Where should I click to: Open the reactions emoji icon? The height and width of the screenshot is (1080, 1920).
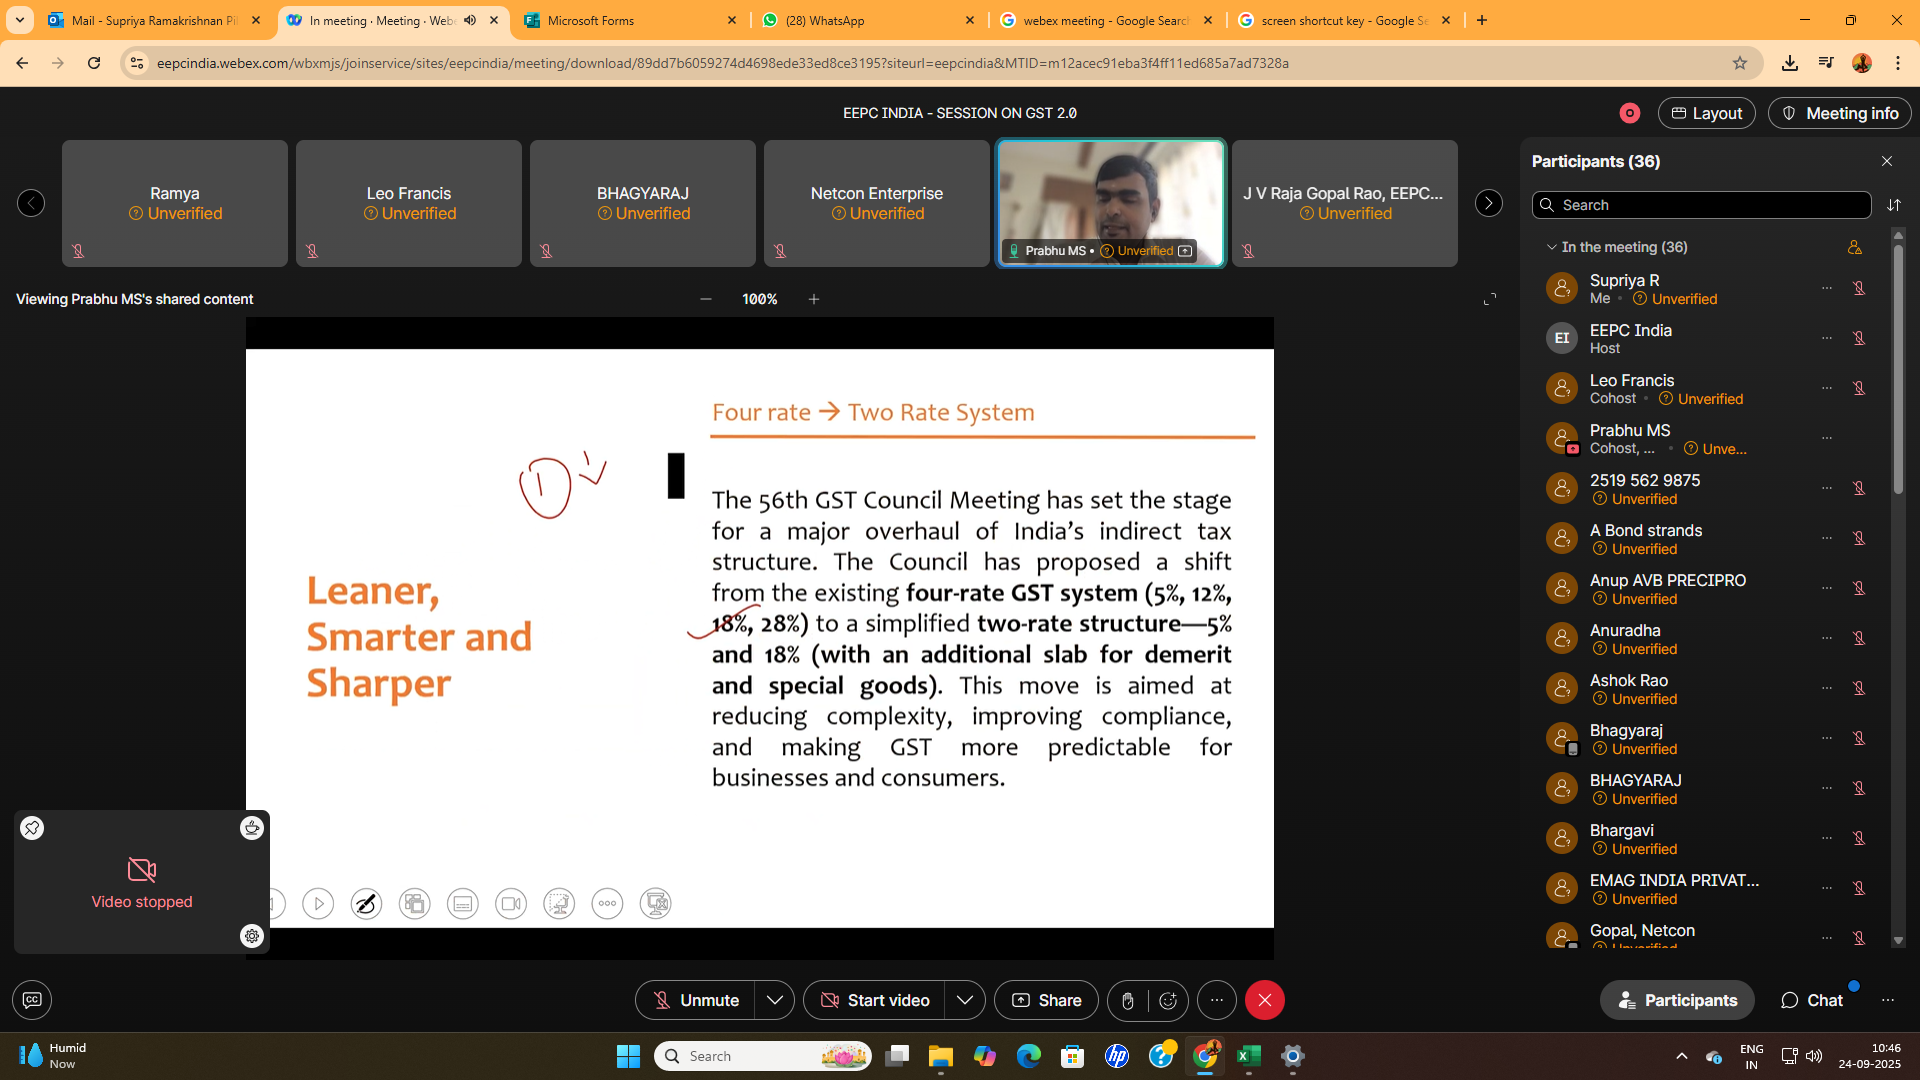pyautogui.click(x=1168, y=1001)
